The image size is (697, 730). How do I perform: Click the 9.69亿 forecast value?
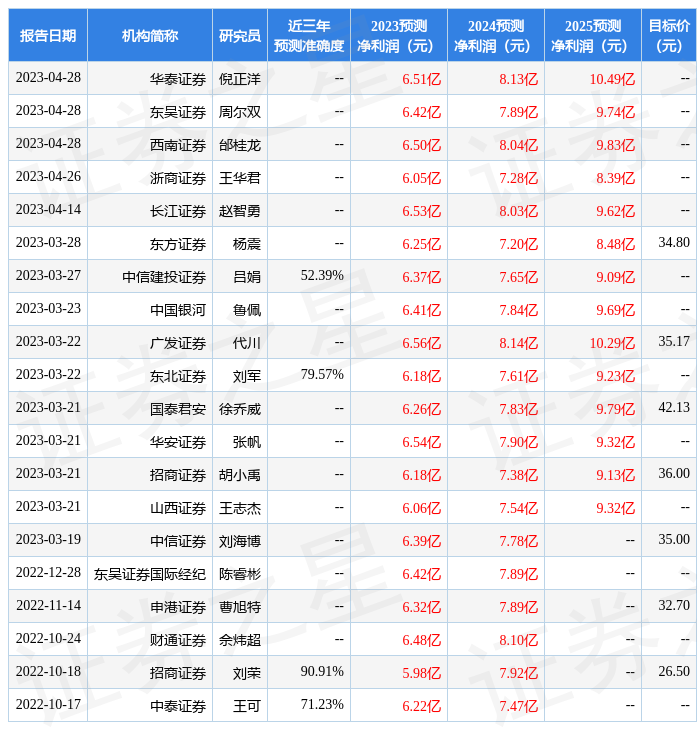pos(616,311)
